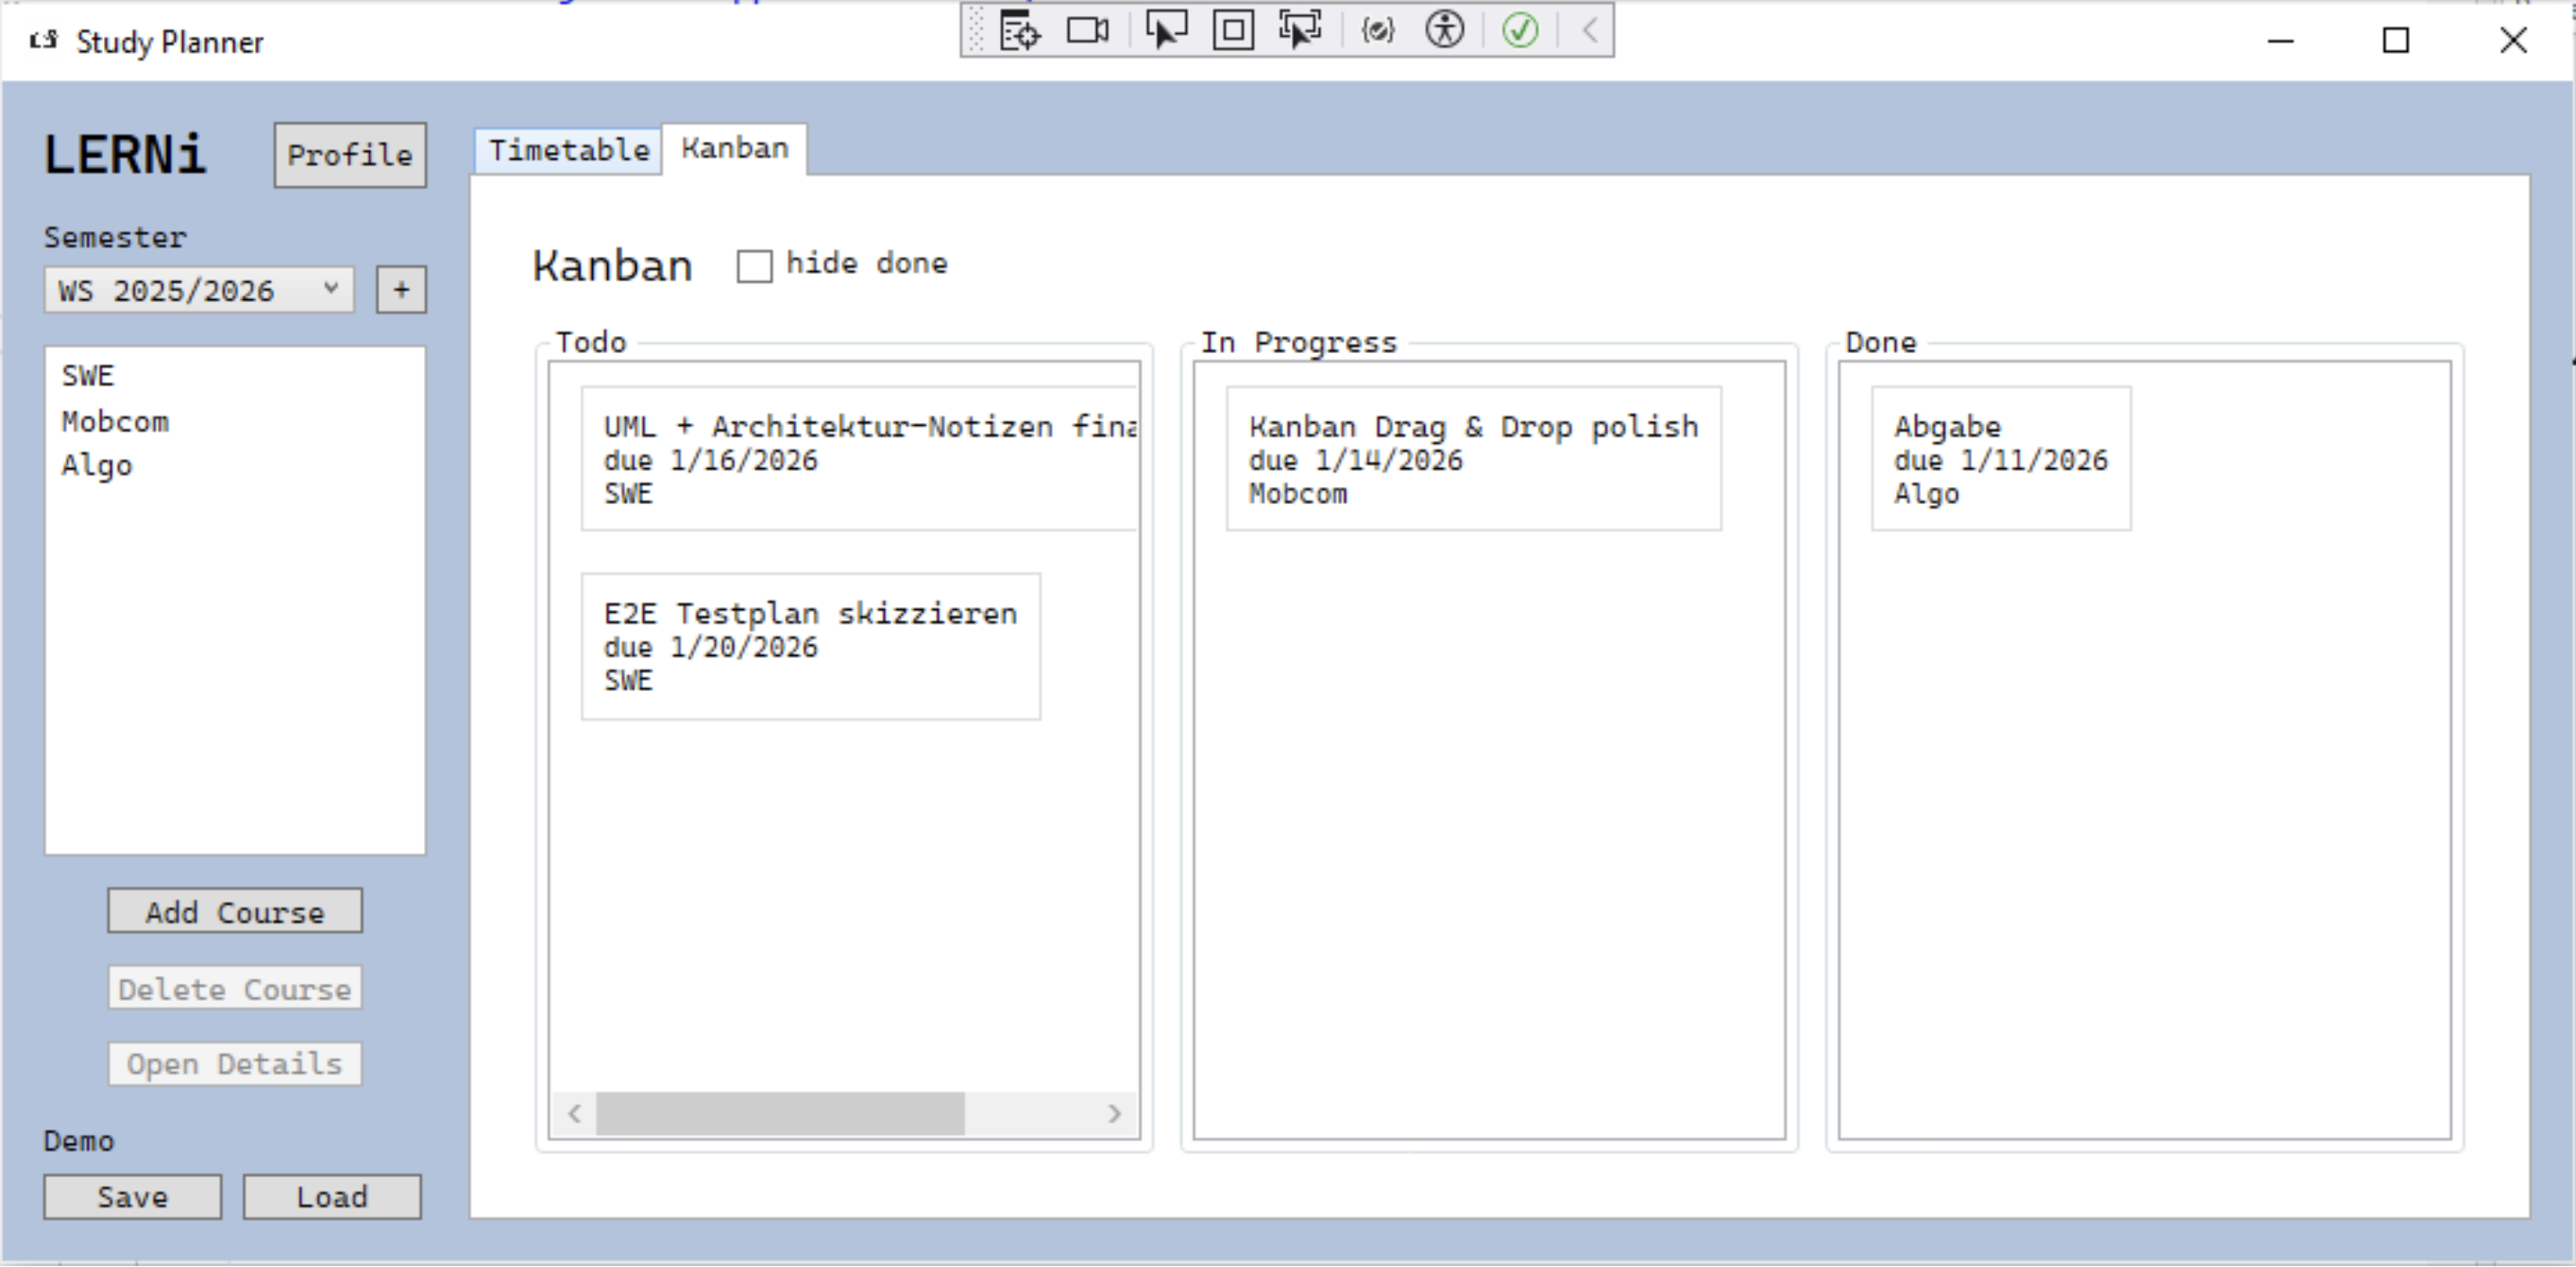This screenshot has width=2576, height=1267.
Task: Select Mobcom in the course list
Action: (115, 422)
